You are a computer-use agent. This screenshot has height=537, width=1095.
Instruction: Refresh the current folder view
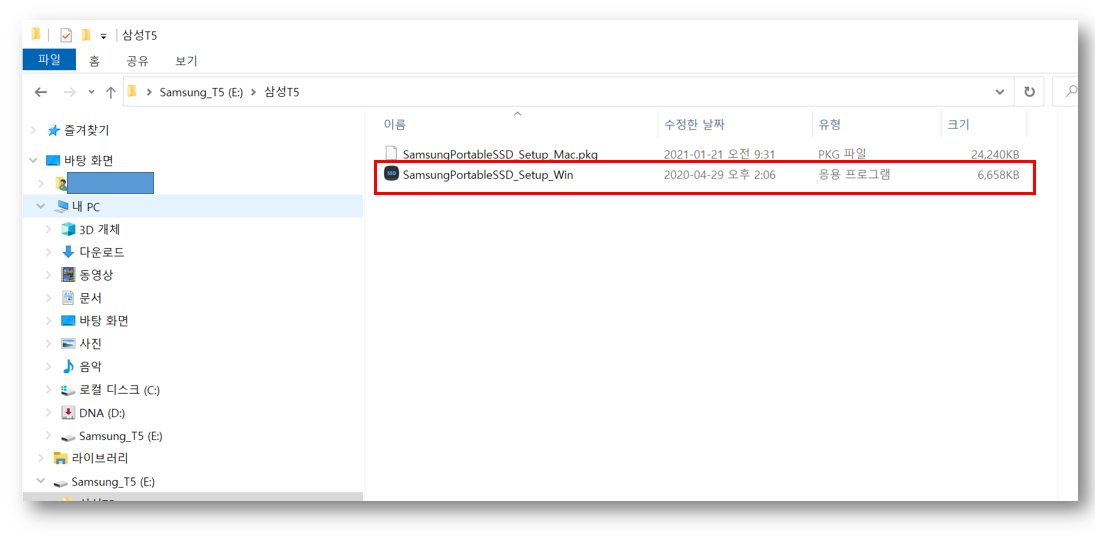point(1029,92)
